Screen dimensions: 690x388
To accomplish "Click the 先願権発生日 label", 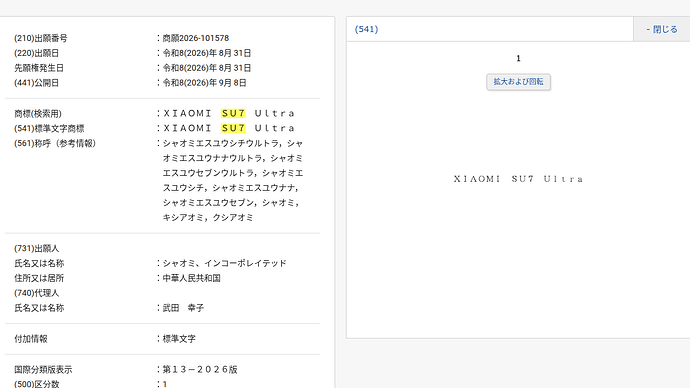I will (39, 68).
